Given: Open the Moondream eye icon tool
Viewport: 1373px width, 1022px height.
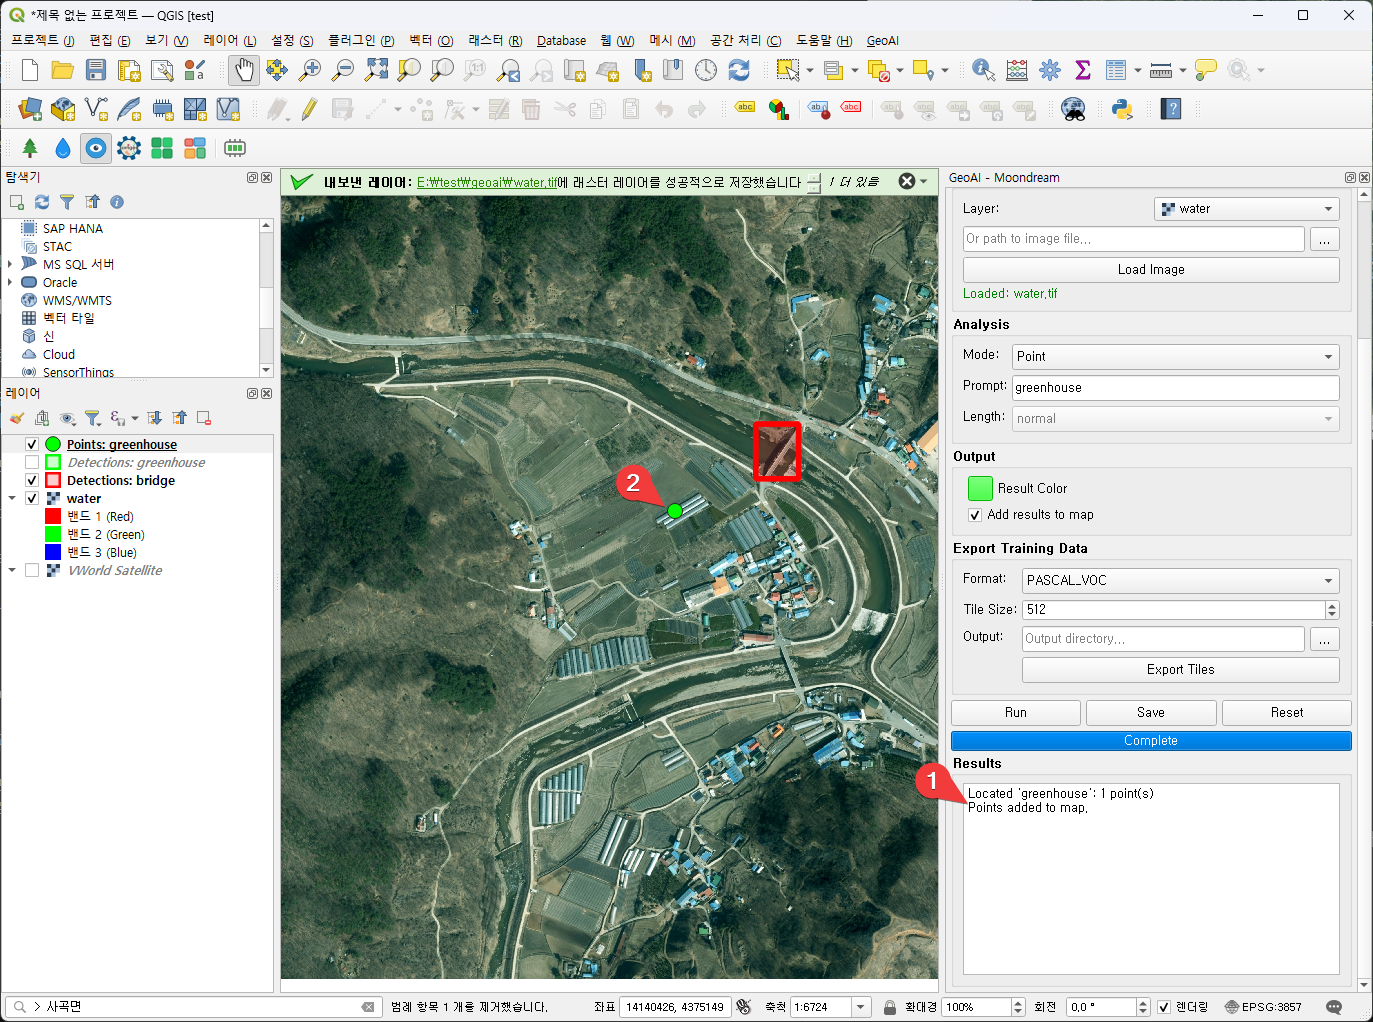Looking at the screenshot, I should [x=96, y=148].
